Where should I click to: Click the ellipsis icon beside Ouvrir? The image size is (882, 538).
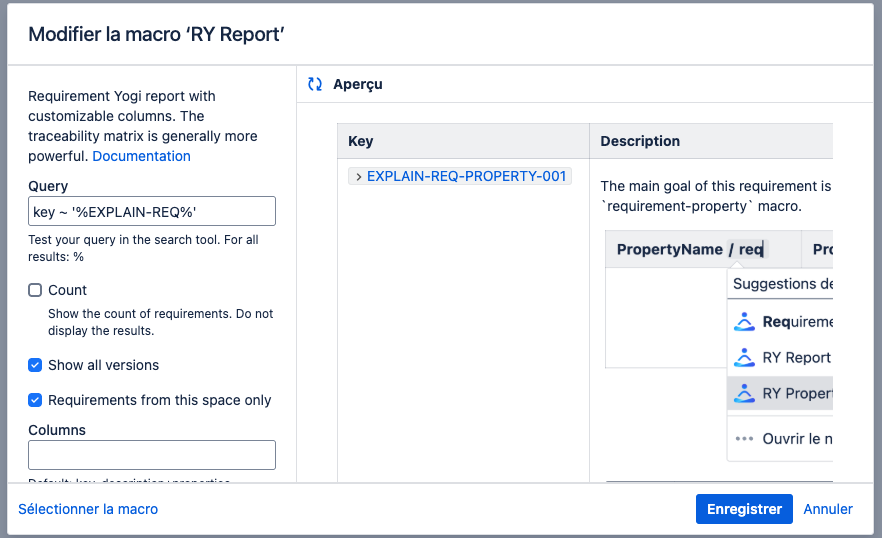pyautogui.click(x=744, y=438)
